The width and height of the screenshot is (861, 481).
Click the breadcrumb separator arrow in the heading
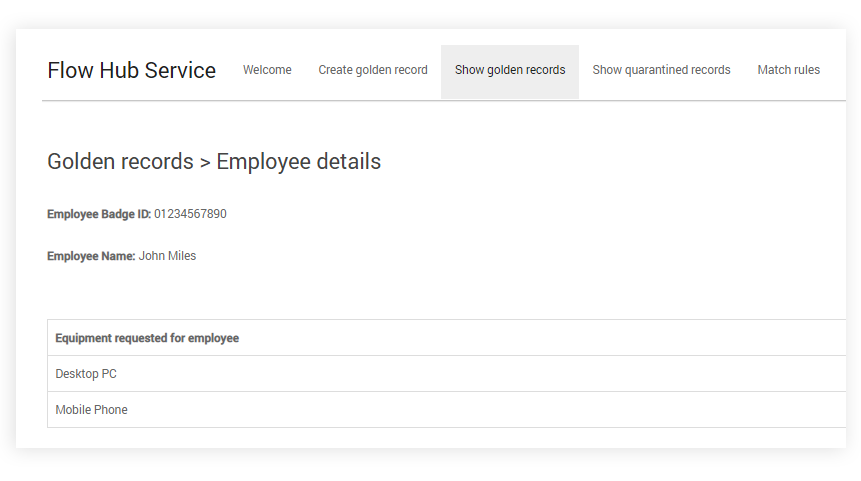205,162
